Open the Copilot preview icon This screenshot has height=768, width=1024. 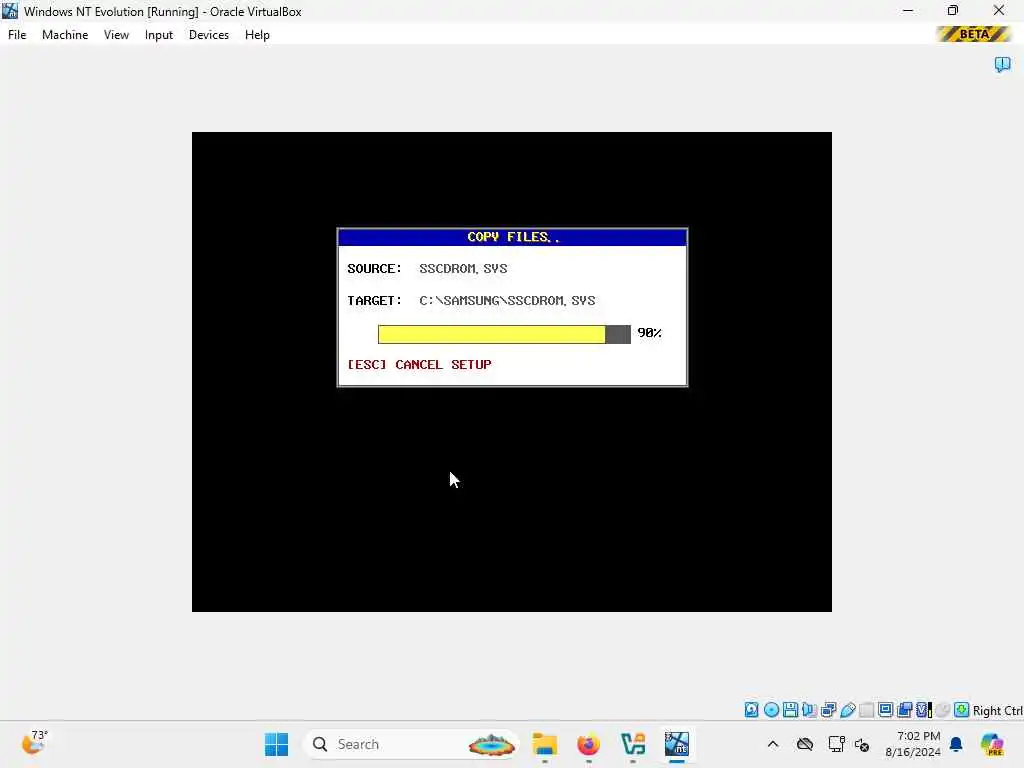tap(992, 744)
